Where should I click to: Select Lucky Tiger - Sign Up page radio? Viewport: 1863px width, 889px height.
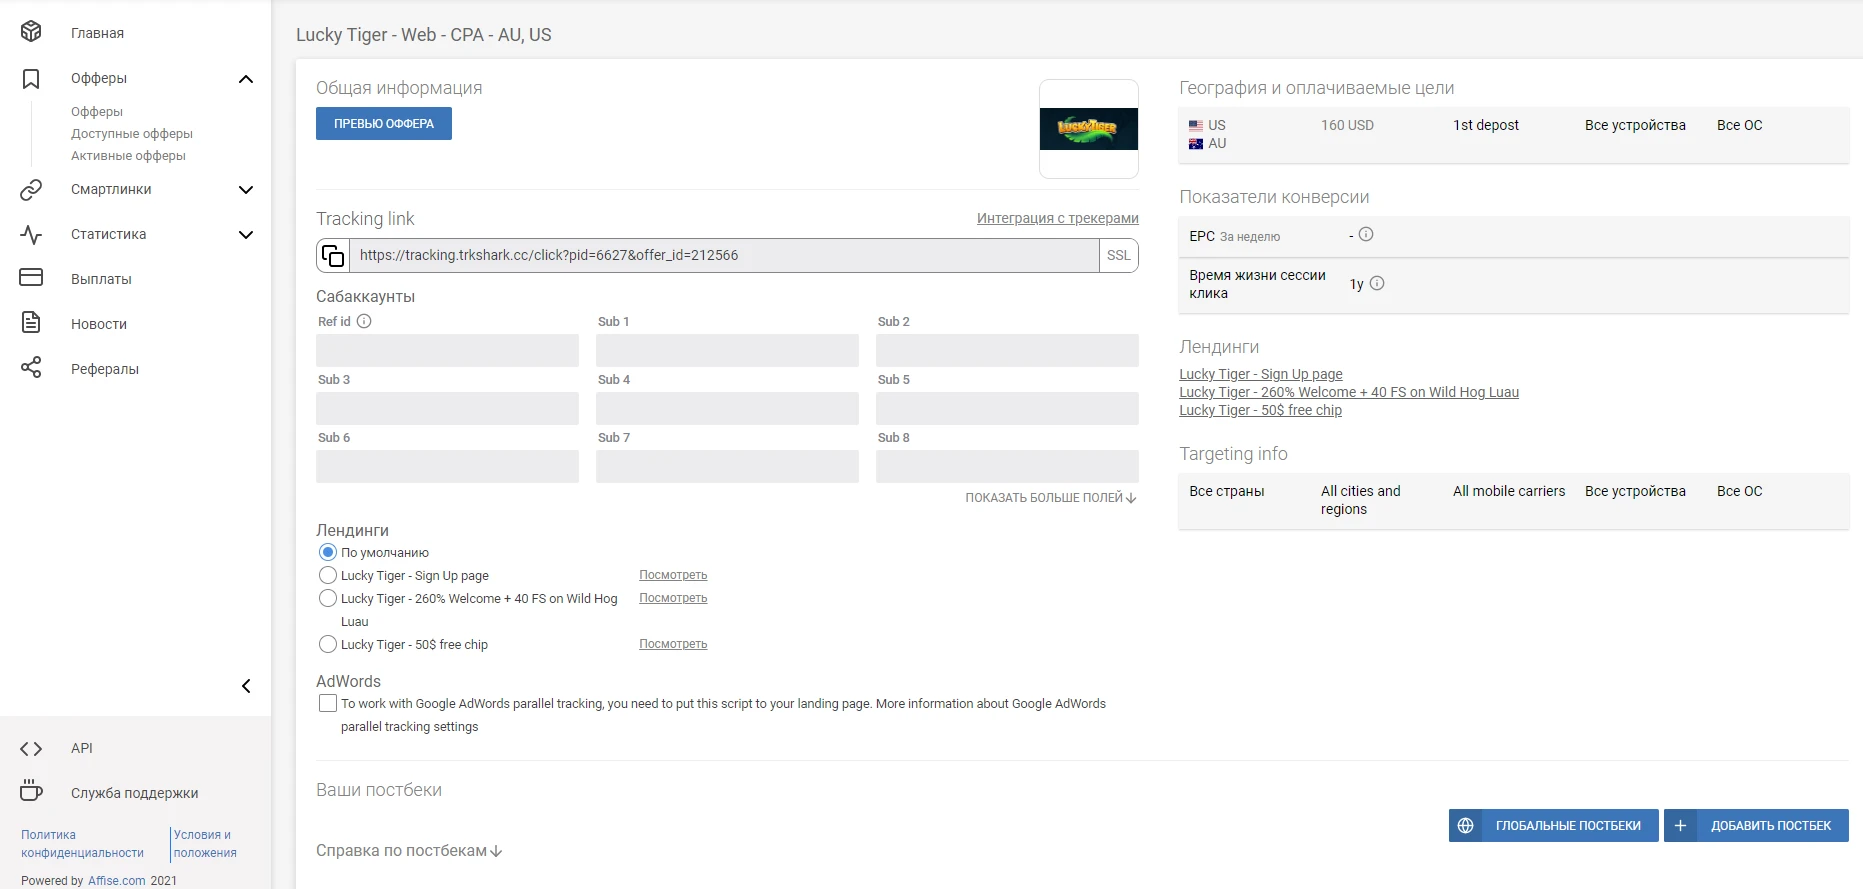click(328, 575)
